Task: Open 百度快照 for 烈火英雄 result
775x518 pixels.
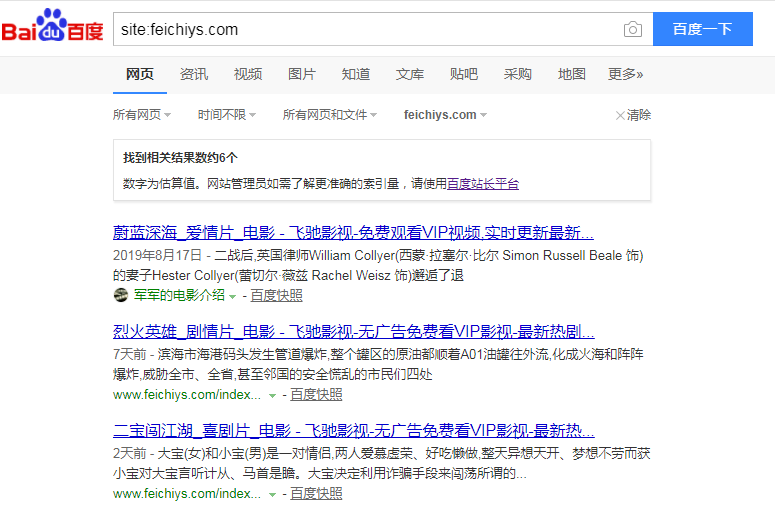Action: click(316, 395)
